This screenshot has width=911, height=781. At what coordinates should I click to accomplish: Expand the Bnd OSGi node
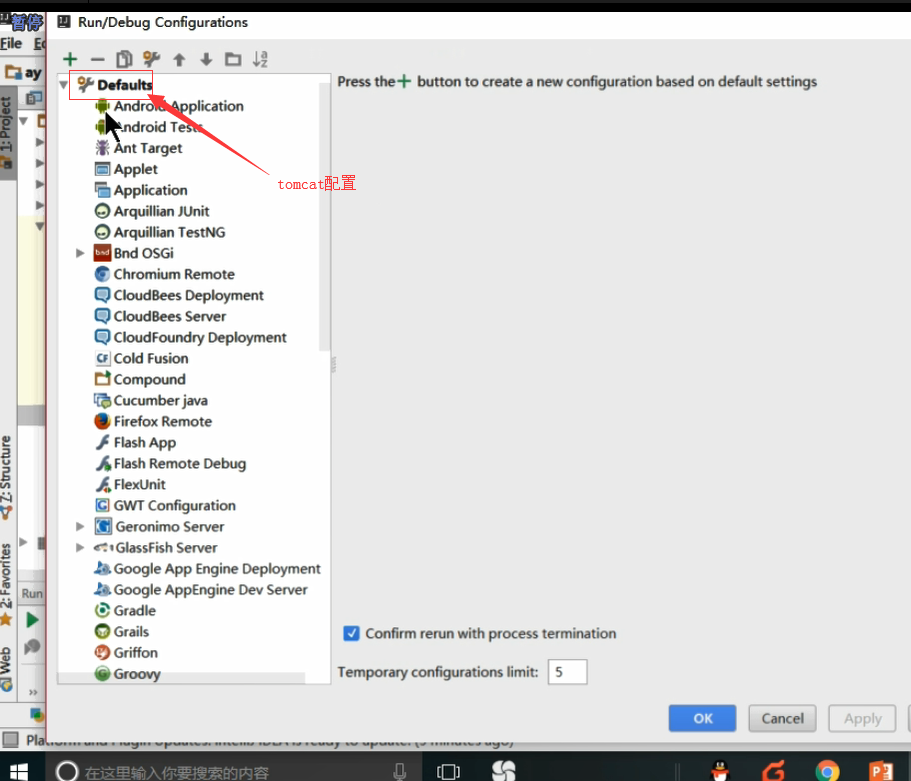point(80,253)
